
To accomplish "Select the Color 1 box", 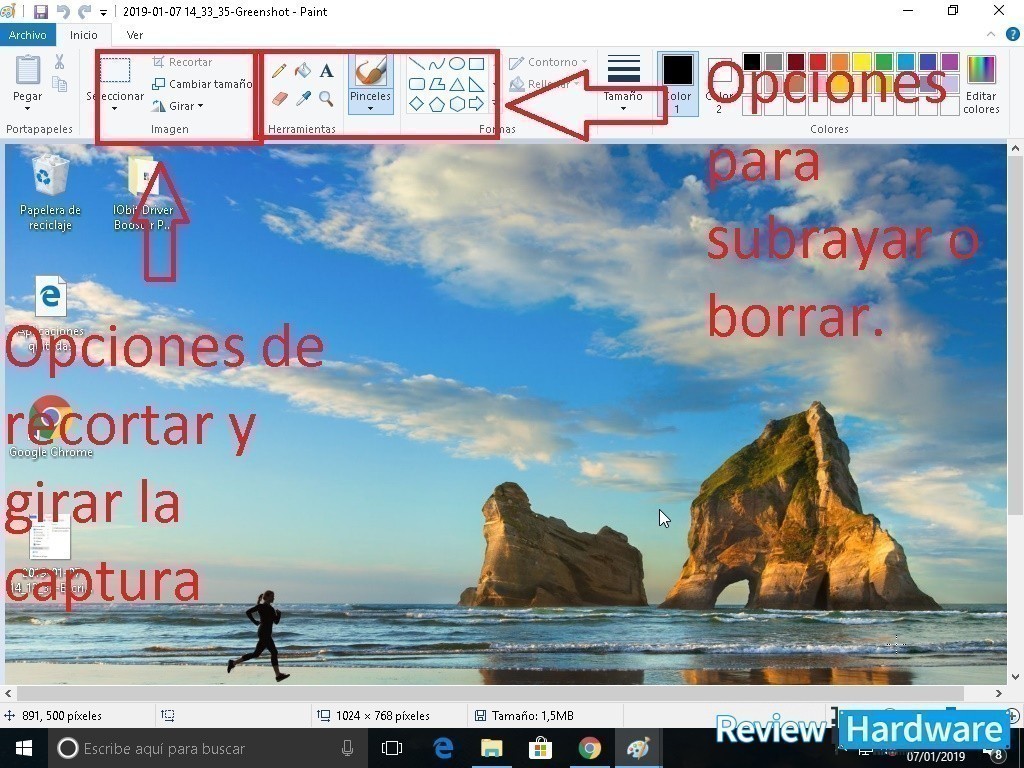I will click(x=678, y=84).
